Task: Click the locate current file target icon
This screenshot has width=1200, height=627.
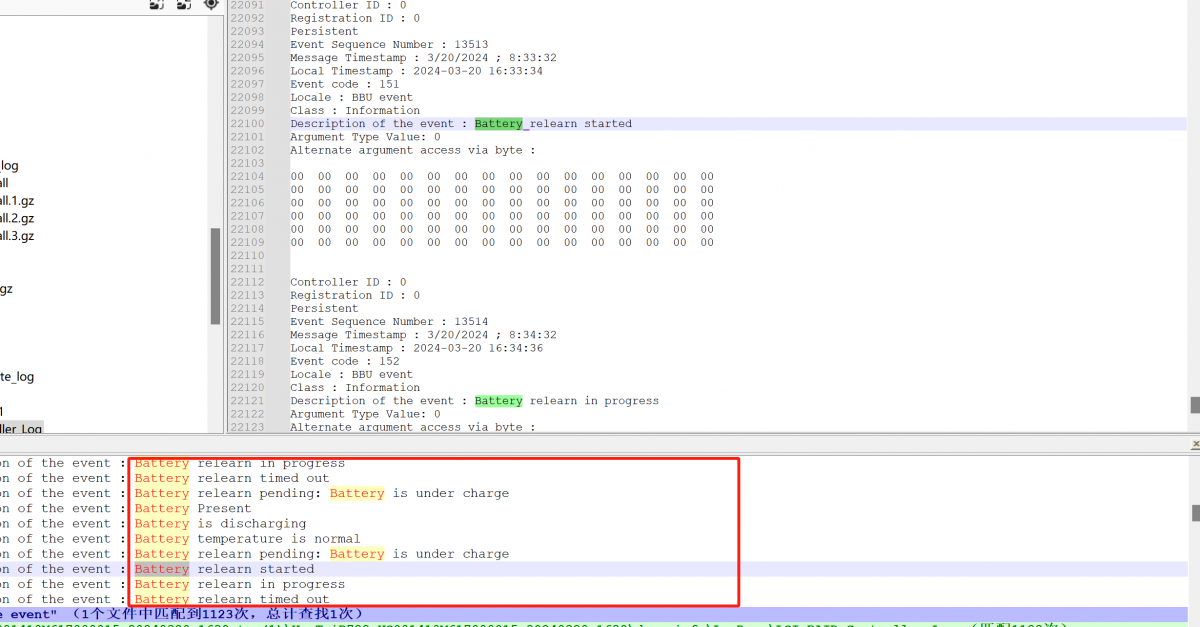Action: coord(211,4)
